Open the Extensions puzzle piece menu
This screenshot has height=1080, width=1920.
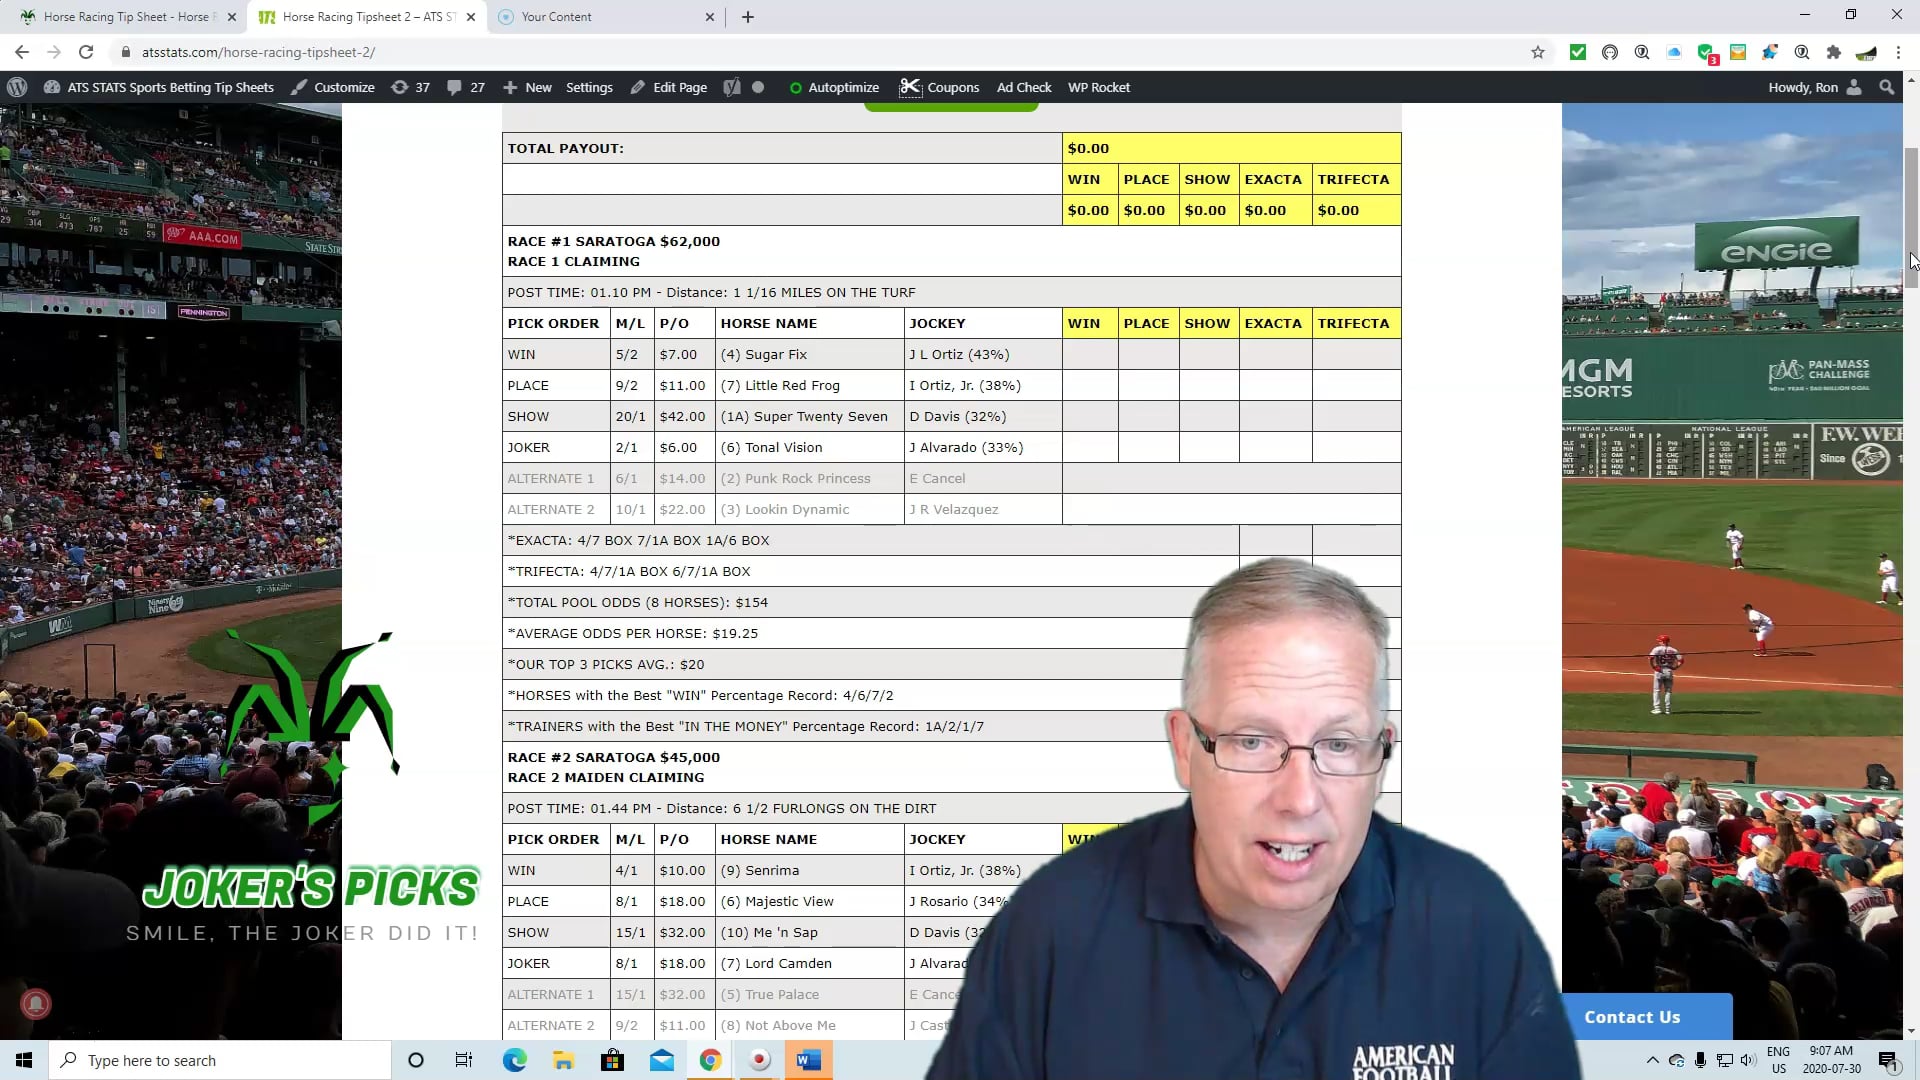click(1833, 52)
